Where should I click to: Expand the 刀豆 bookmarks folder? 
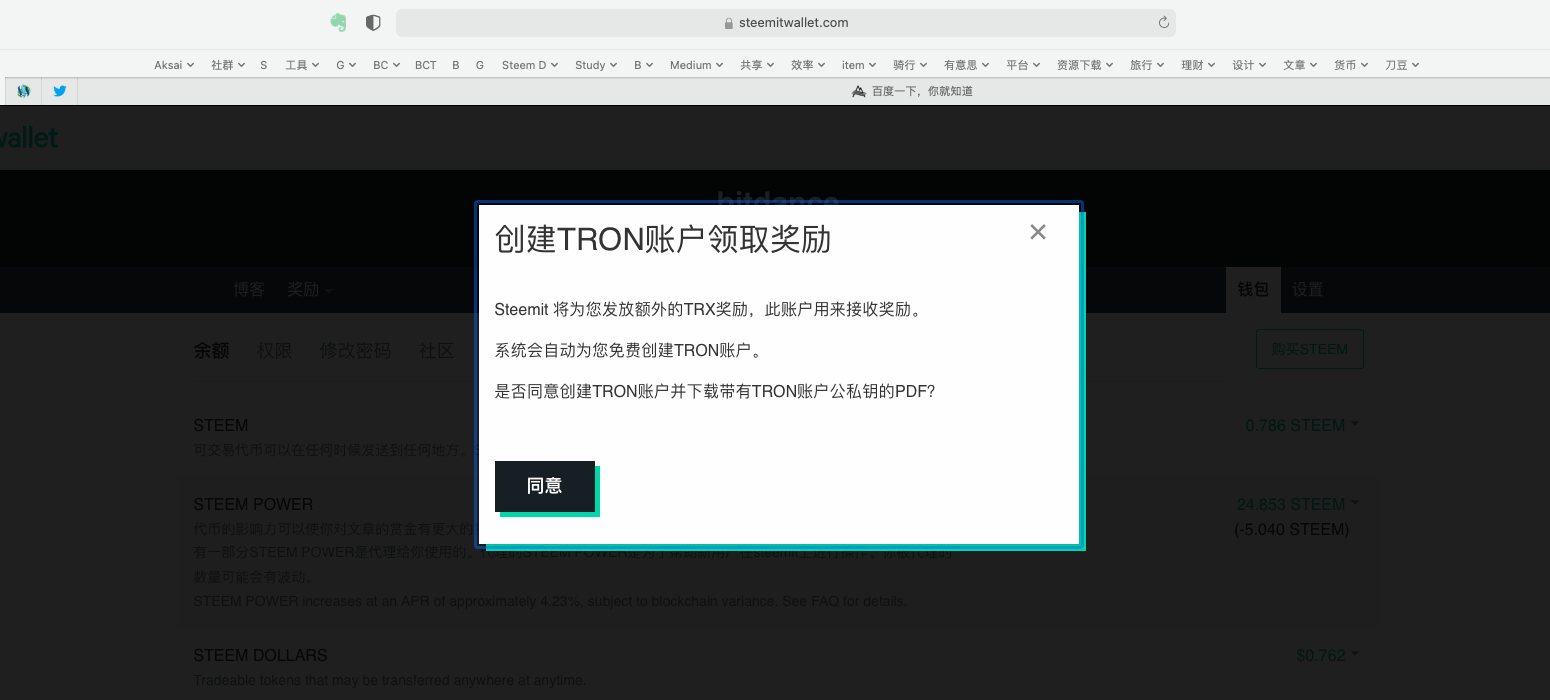click(1402, 65)
